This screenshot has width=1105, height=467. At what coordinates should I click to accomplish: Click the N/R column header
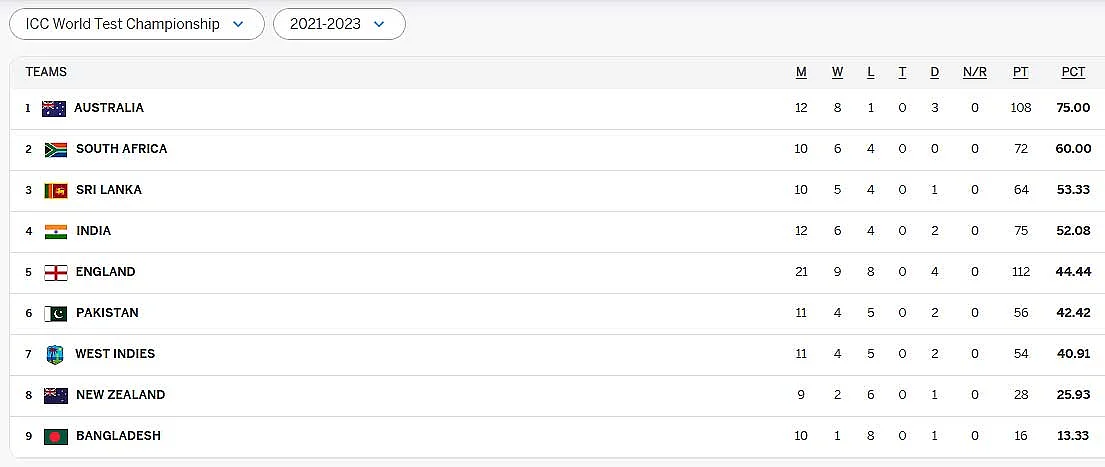pyautogui.click(x=975, y=73)
